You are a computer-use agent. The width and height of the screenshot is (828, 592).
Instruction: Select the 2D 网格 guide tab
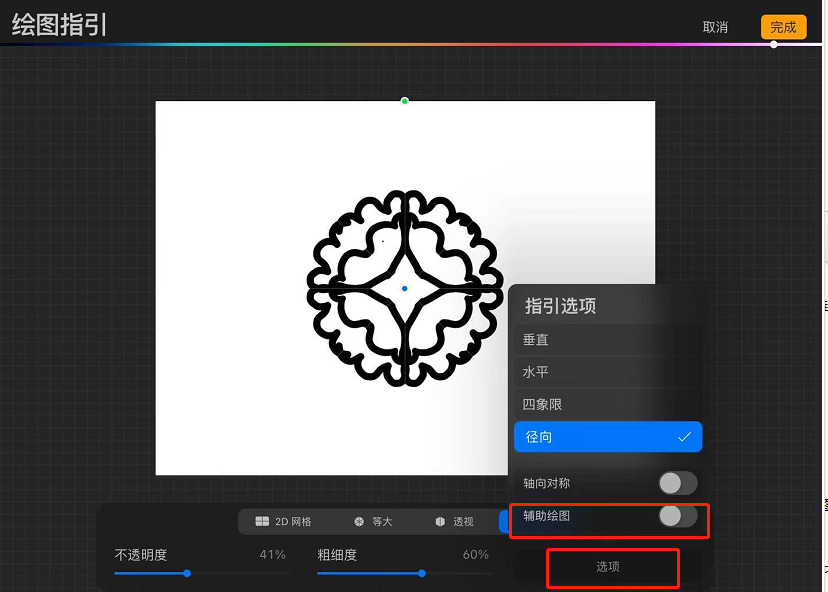click(284, 521)
